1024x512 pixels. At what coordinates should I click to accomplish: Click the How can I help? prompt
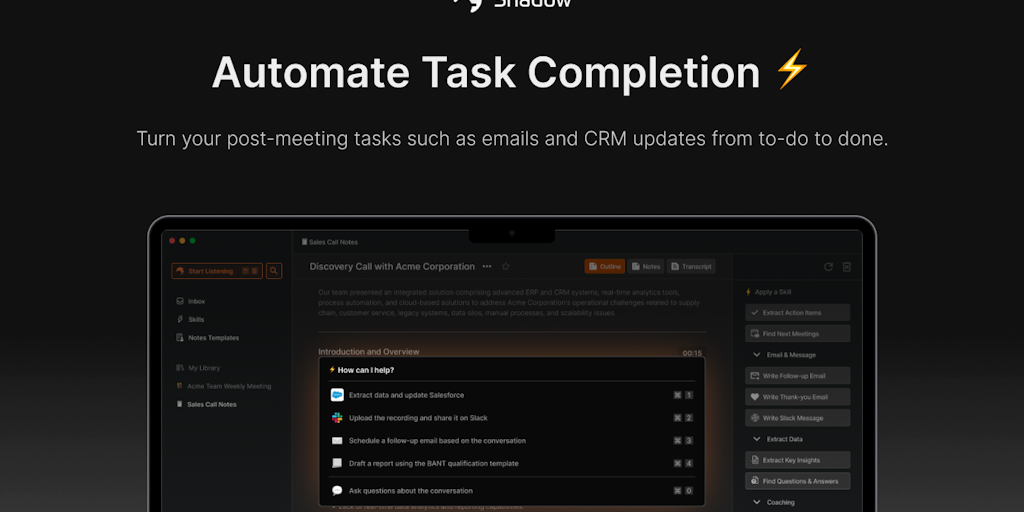(366, 370)
